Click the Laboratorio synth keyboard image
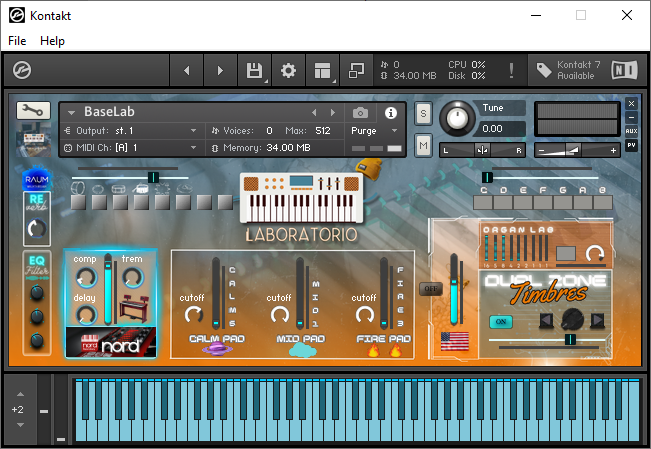This screenshot has height=449, width=651. (x=302, y=198)
